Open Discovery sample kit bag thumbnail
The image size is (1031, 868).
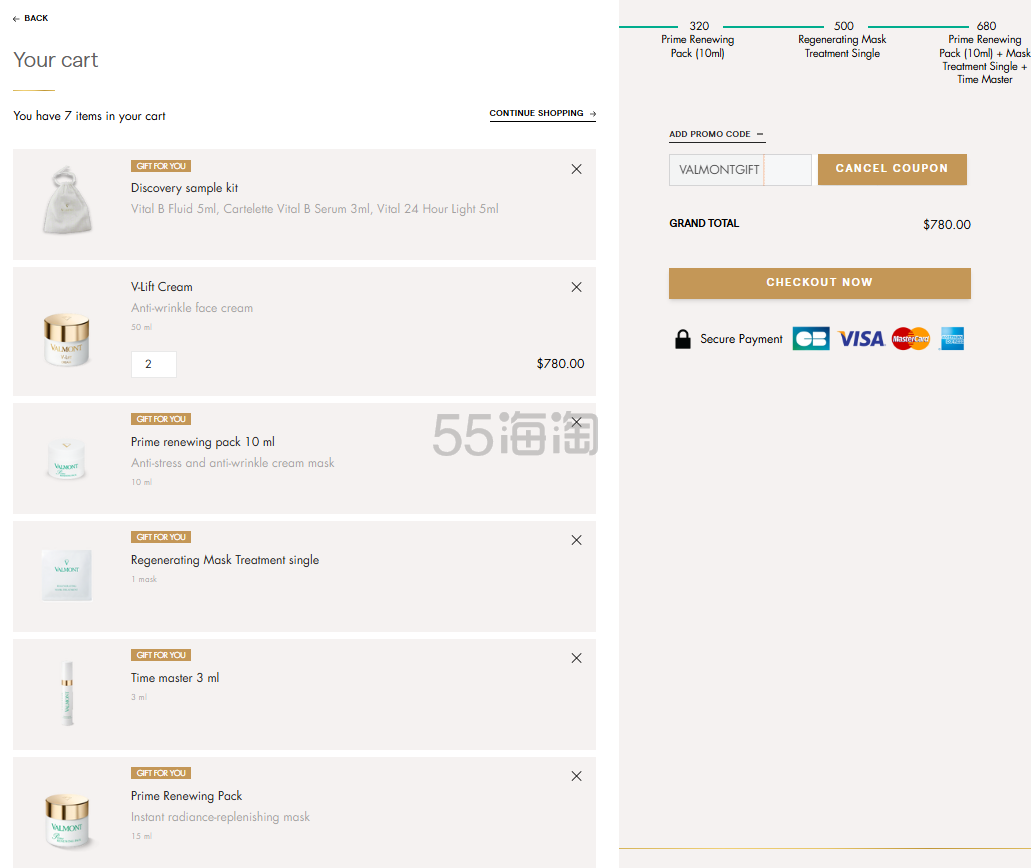tap(67, 201)
